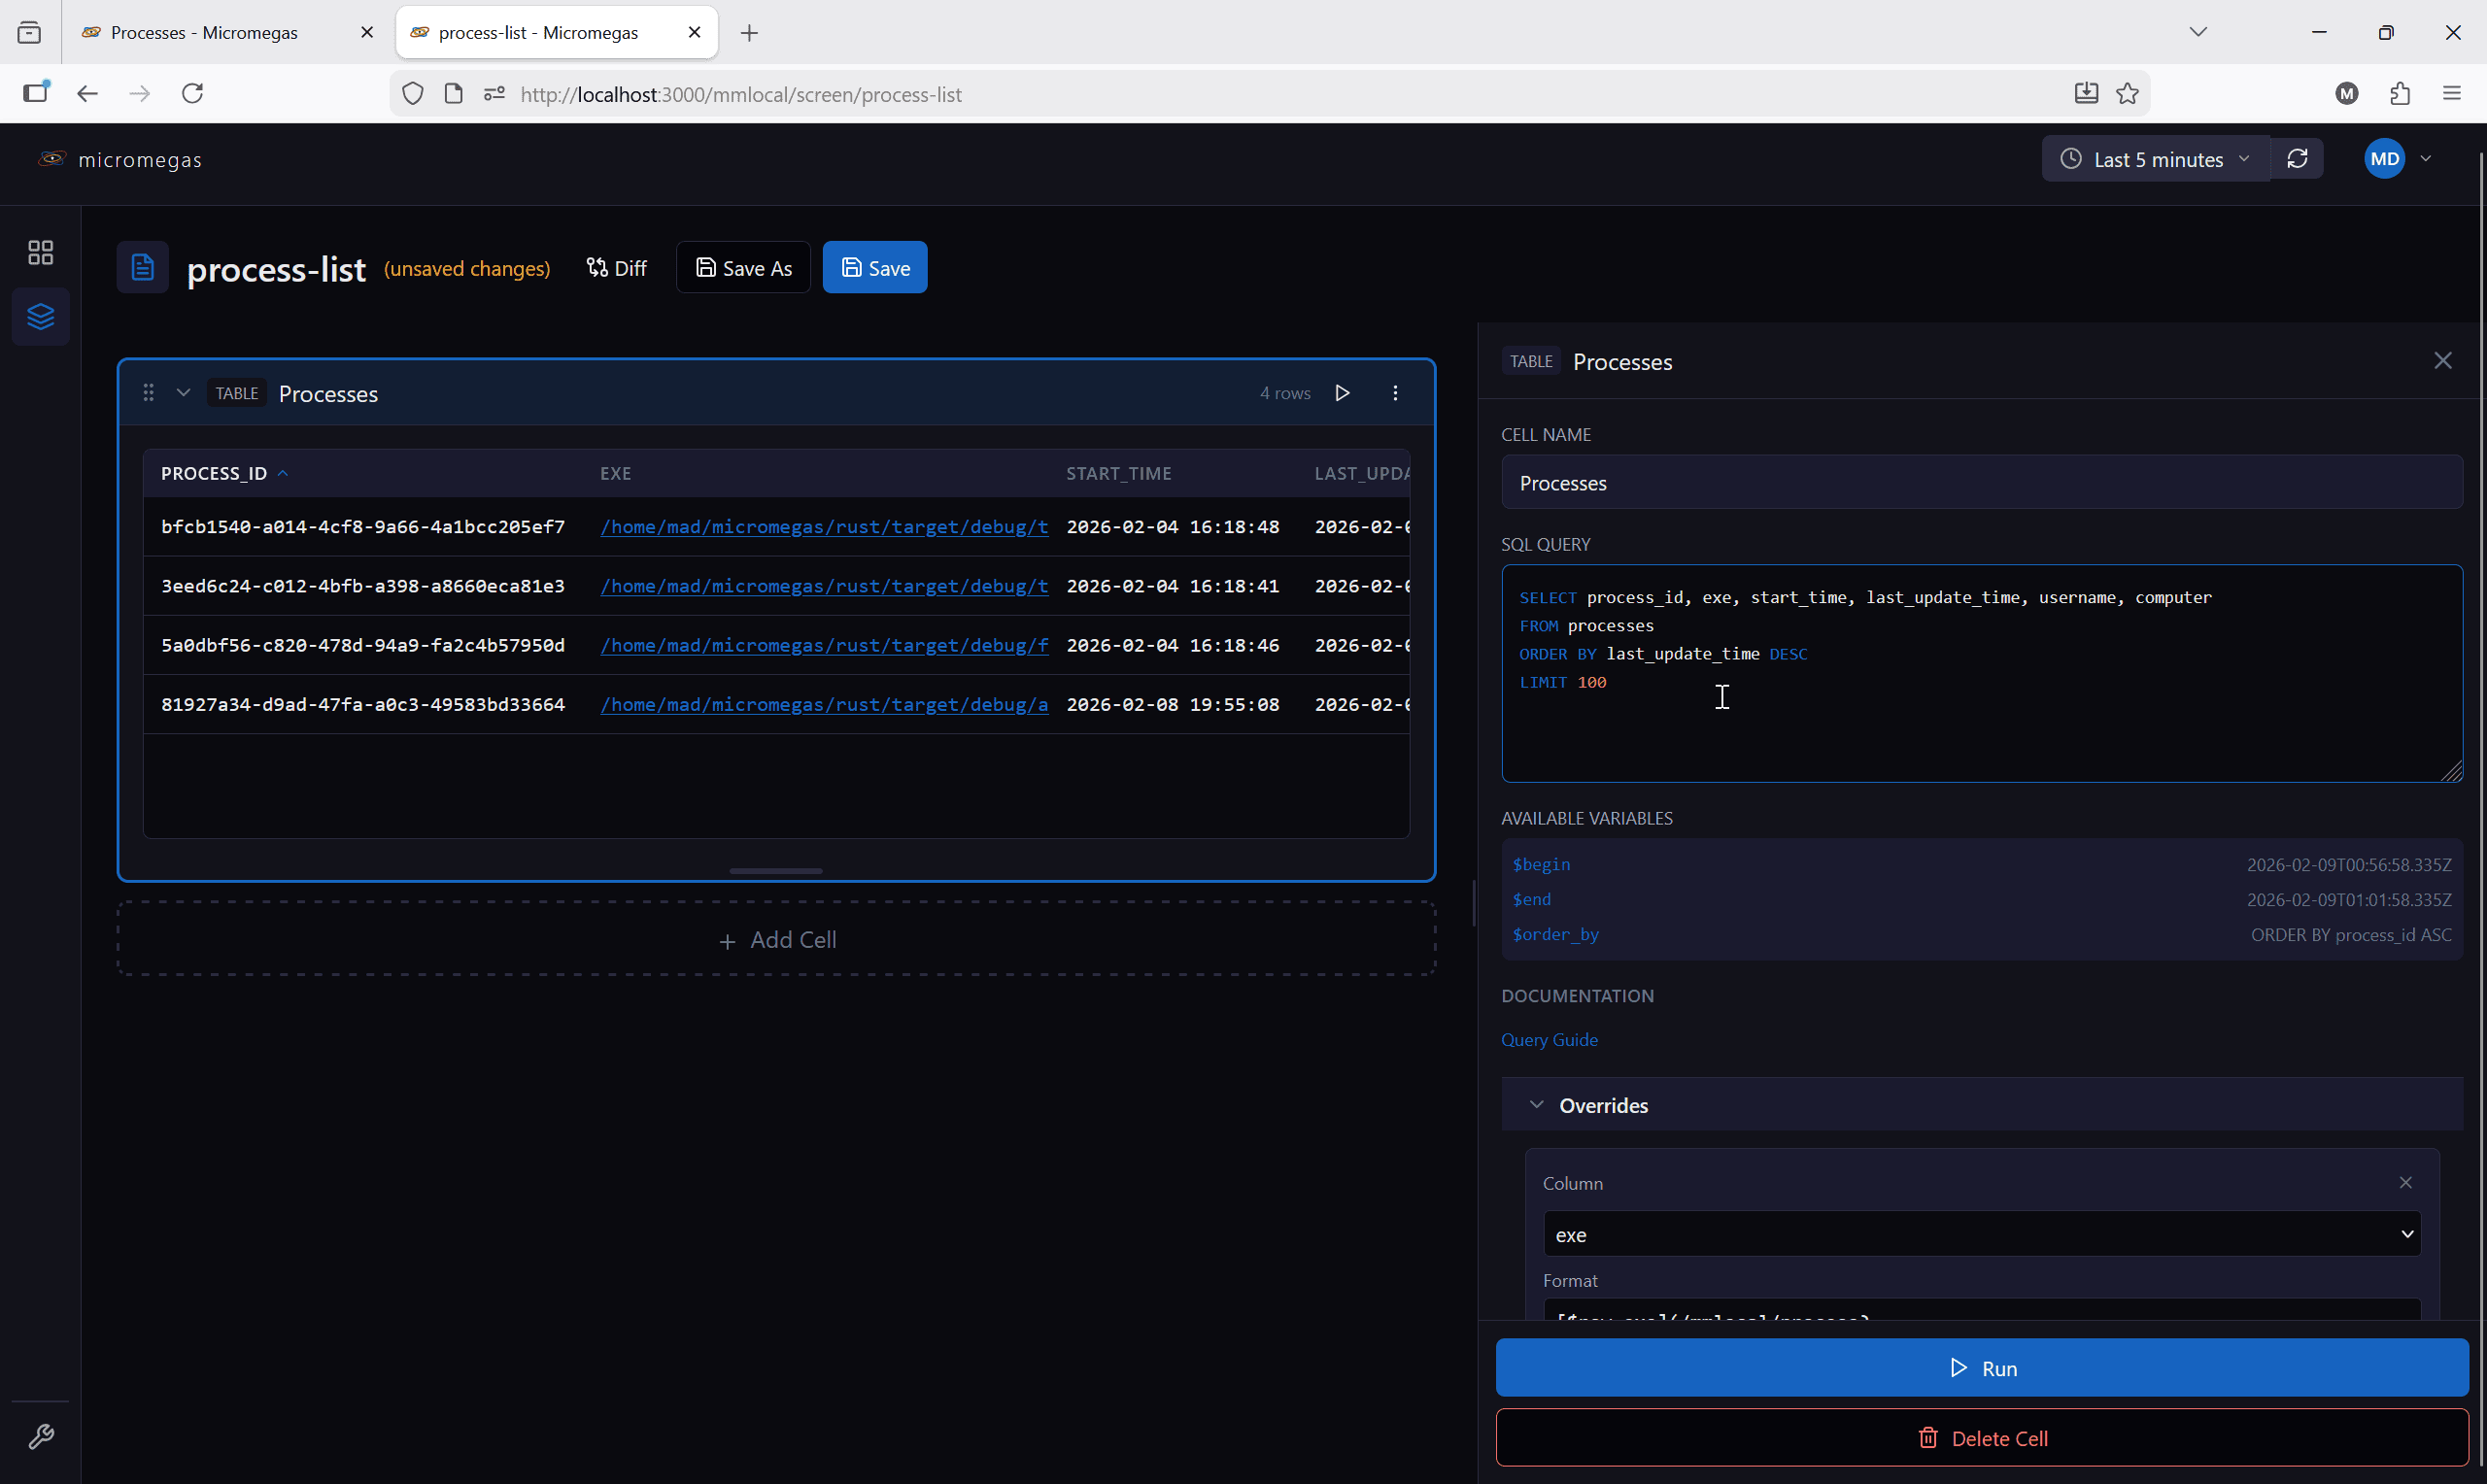The height and width of the screenshot is (1484, 2487).
Task: List all tabs dropdown in browser
Action: click(x=2198, y=32)
